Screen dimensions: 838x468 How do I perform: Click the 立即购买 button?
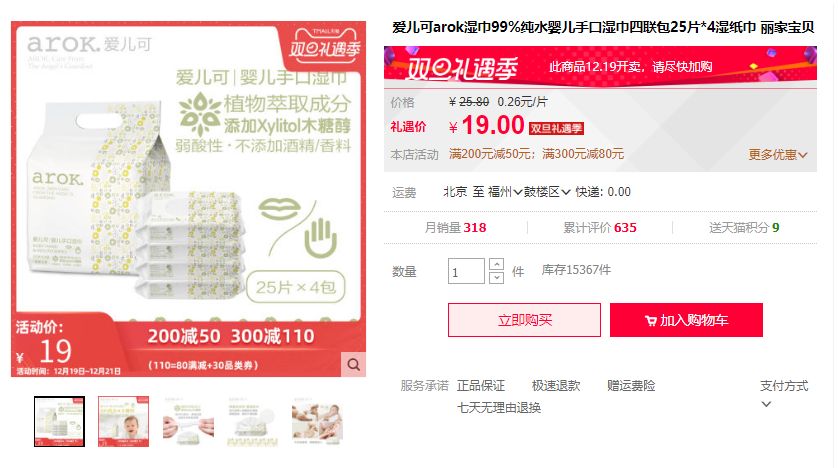click(x=524, y=320)
